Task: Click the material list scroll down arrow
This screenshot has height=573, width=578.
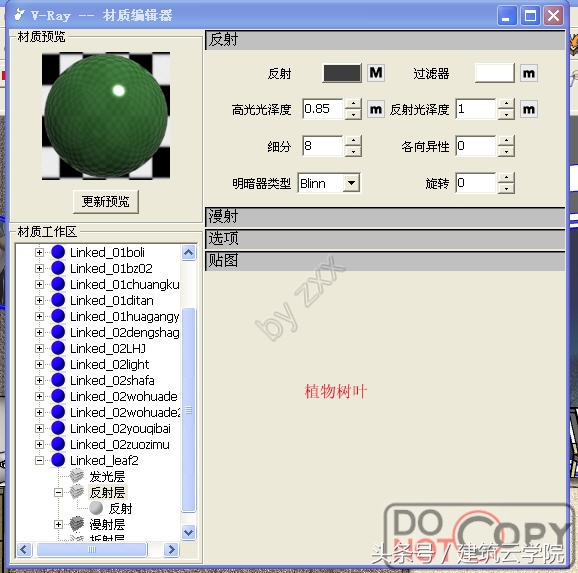Action: [x=189, y=532]
